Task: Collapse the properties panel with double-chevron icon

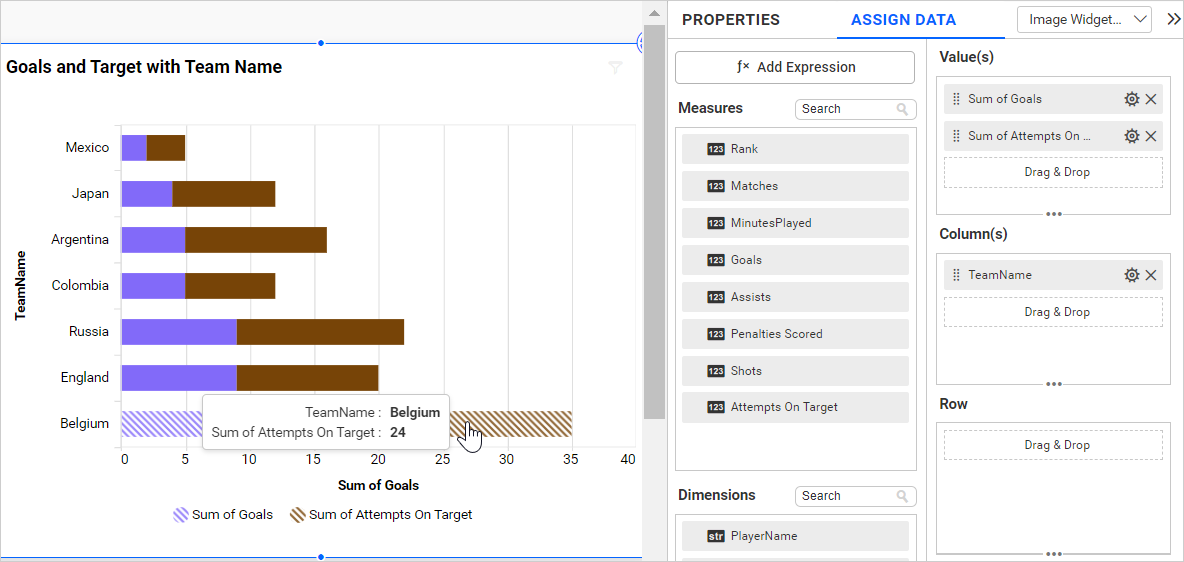Action: click(x=1174, y=19)
